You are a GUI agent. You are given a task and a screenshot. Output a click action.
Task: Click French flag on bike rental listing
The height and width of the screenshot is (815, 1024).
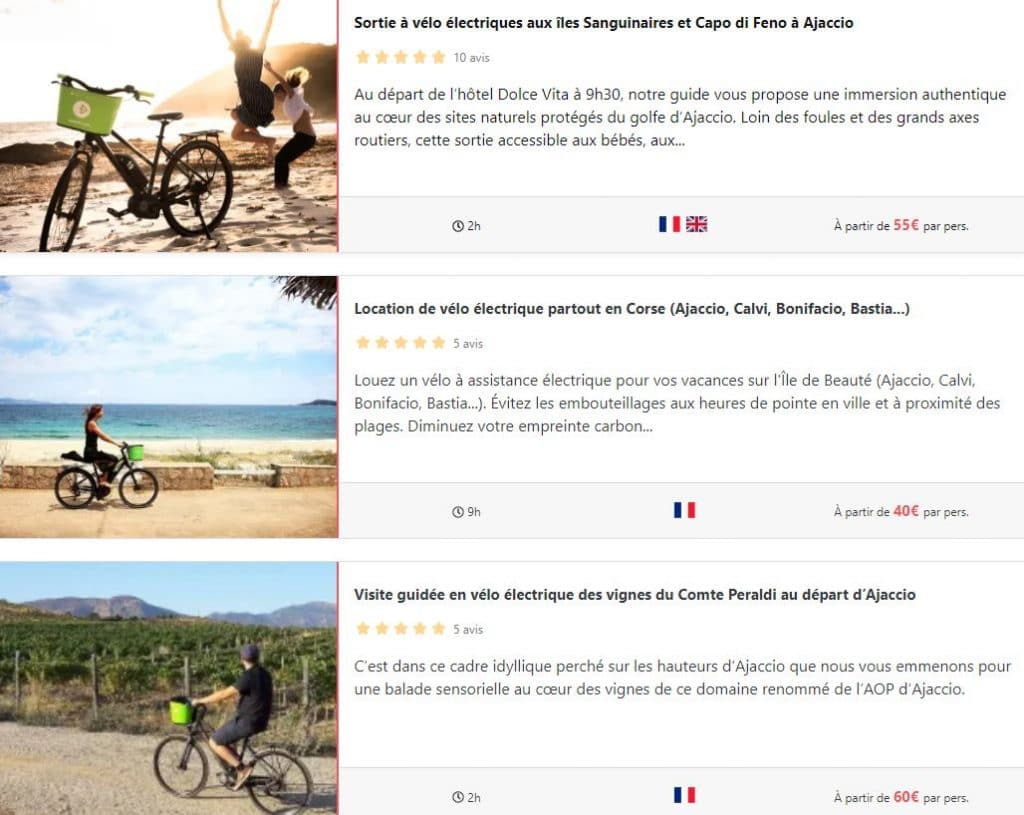pyautogui.click(x=684, y=510)
